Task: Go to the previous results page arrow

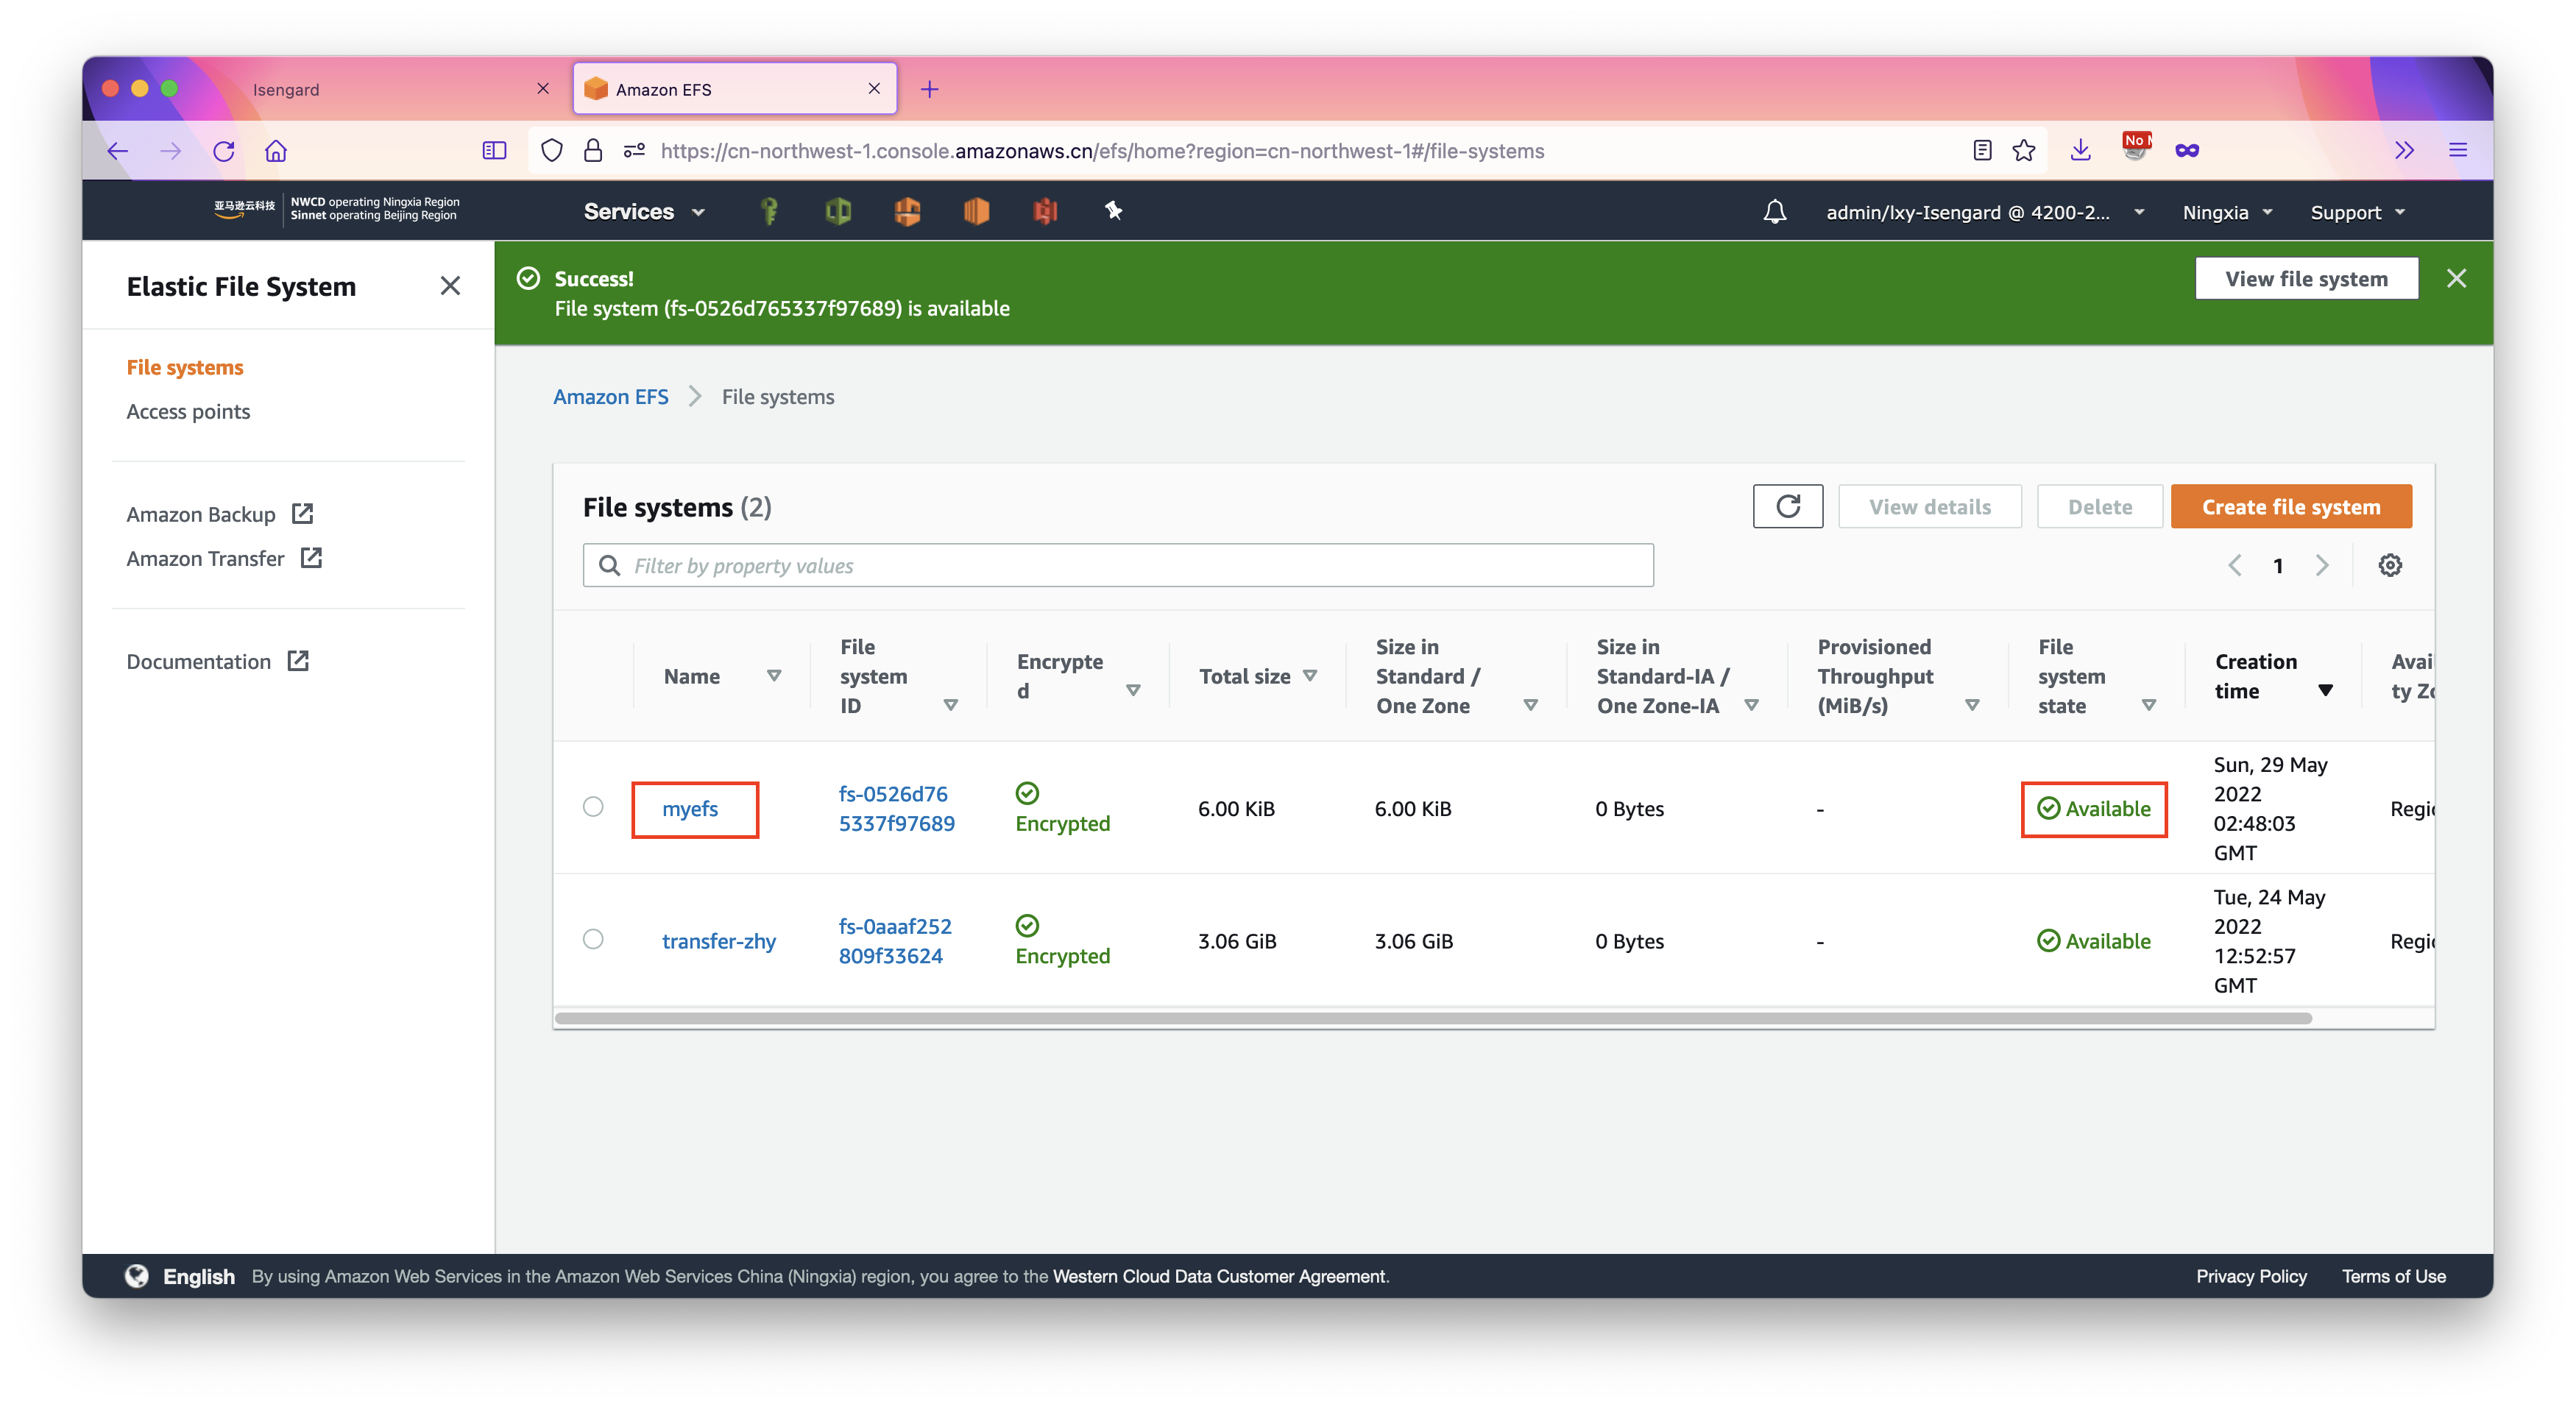Action: coord(2235,566)
